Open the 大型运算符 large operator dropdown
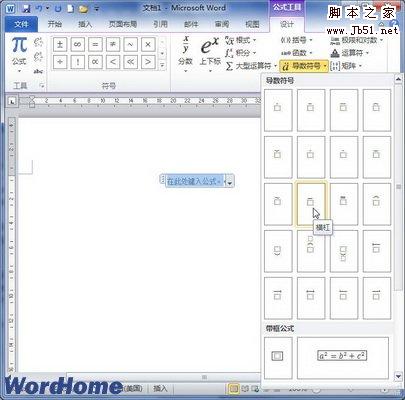 click(251, 66)
